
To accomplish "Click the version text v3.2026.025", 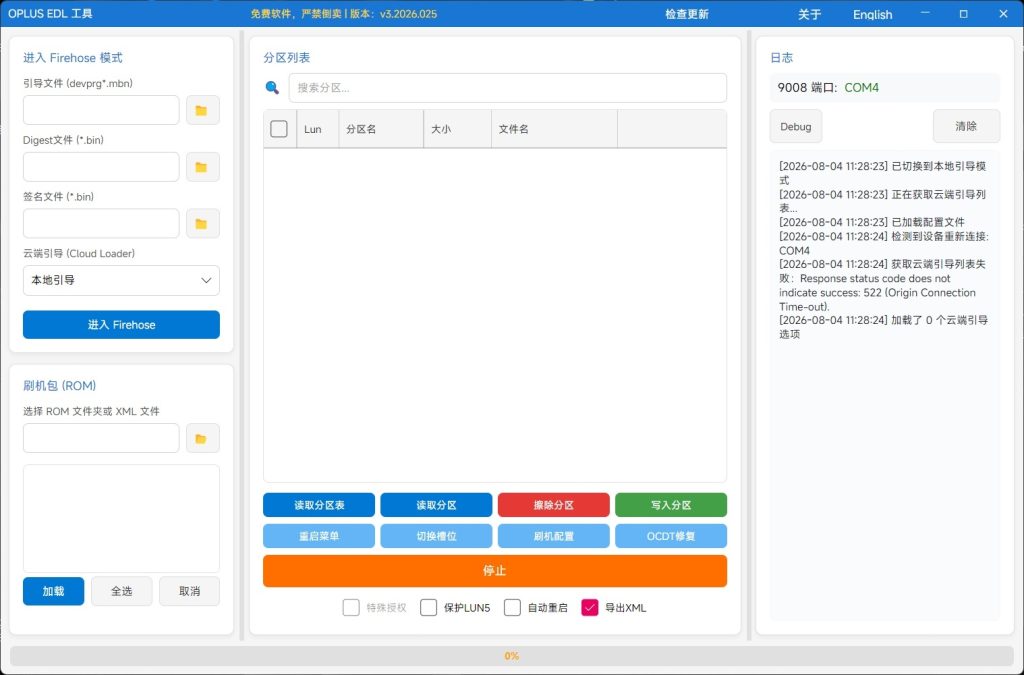I will click(408, 14).
